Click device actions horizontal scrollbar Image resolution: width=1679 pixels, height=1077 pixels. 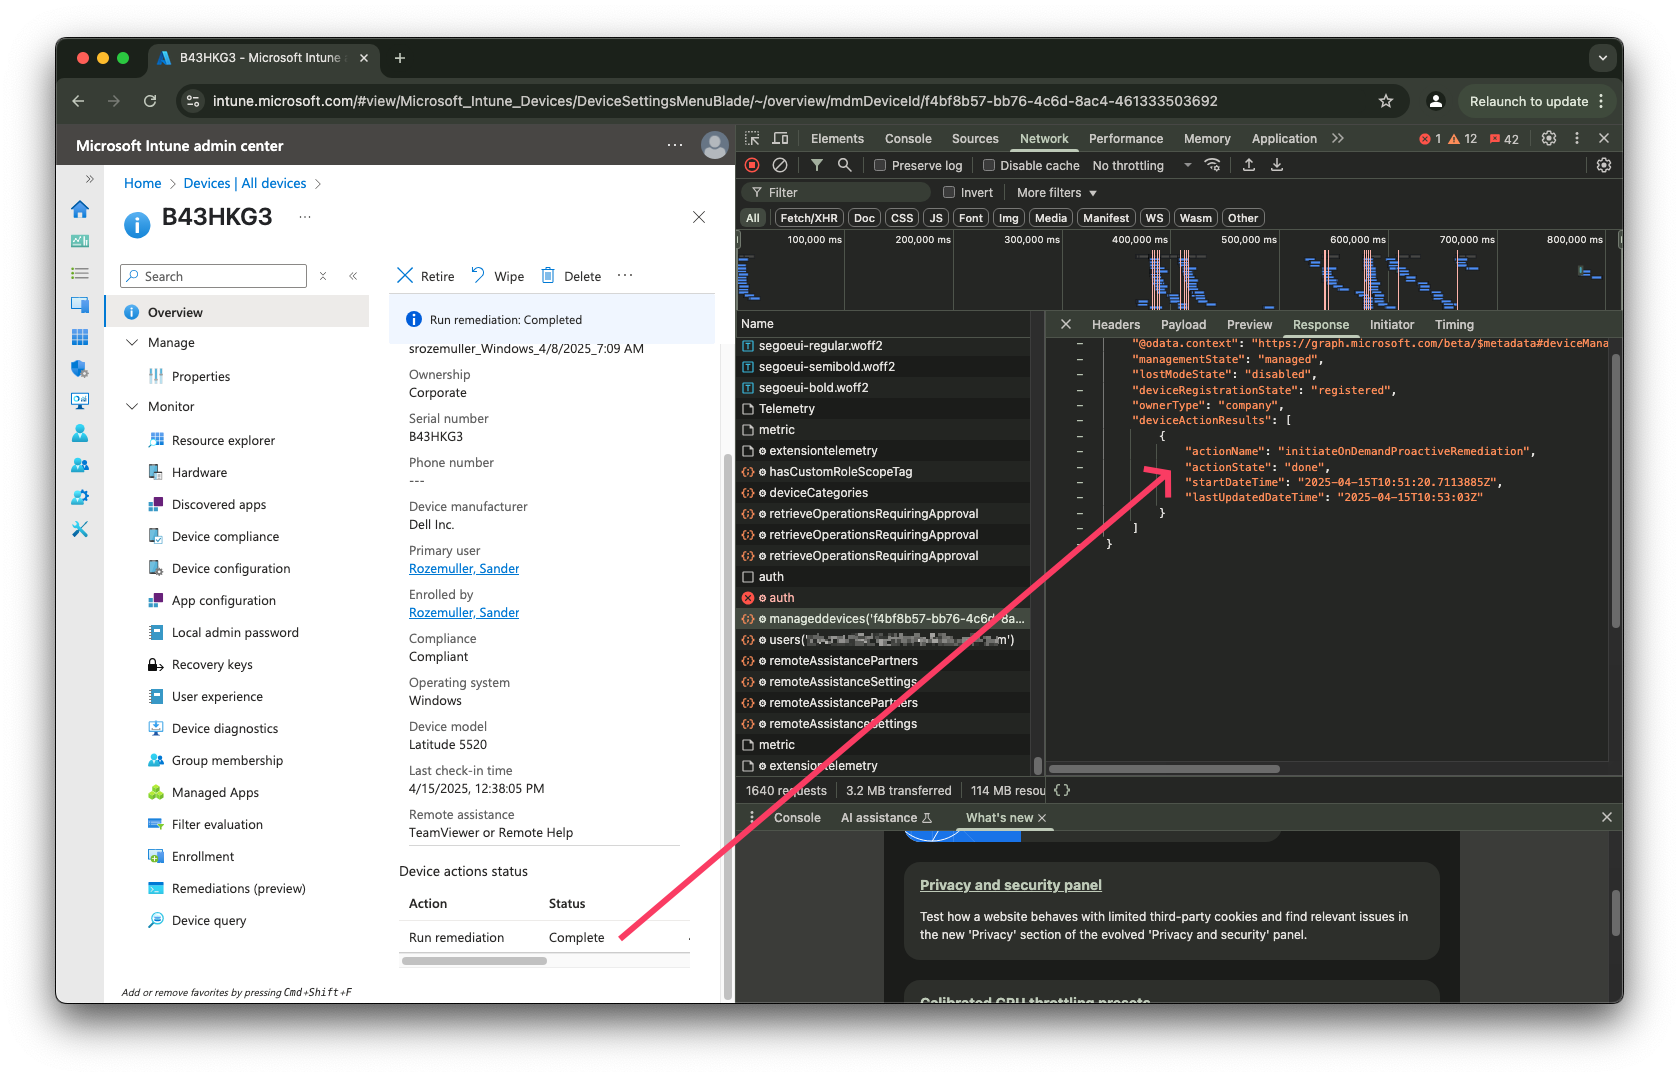[474, 961]
